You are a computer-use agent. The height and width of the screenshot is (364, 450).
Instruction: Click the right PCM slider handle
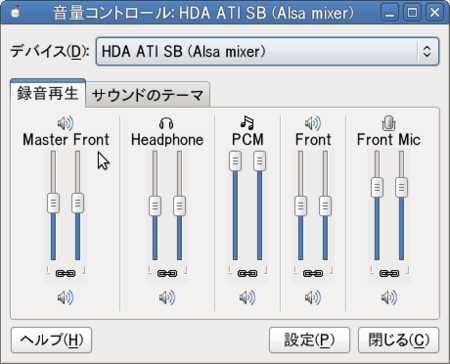pos(260,161)
